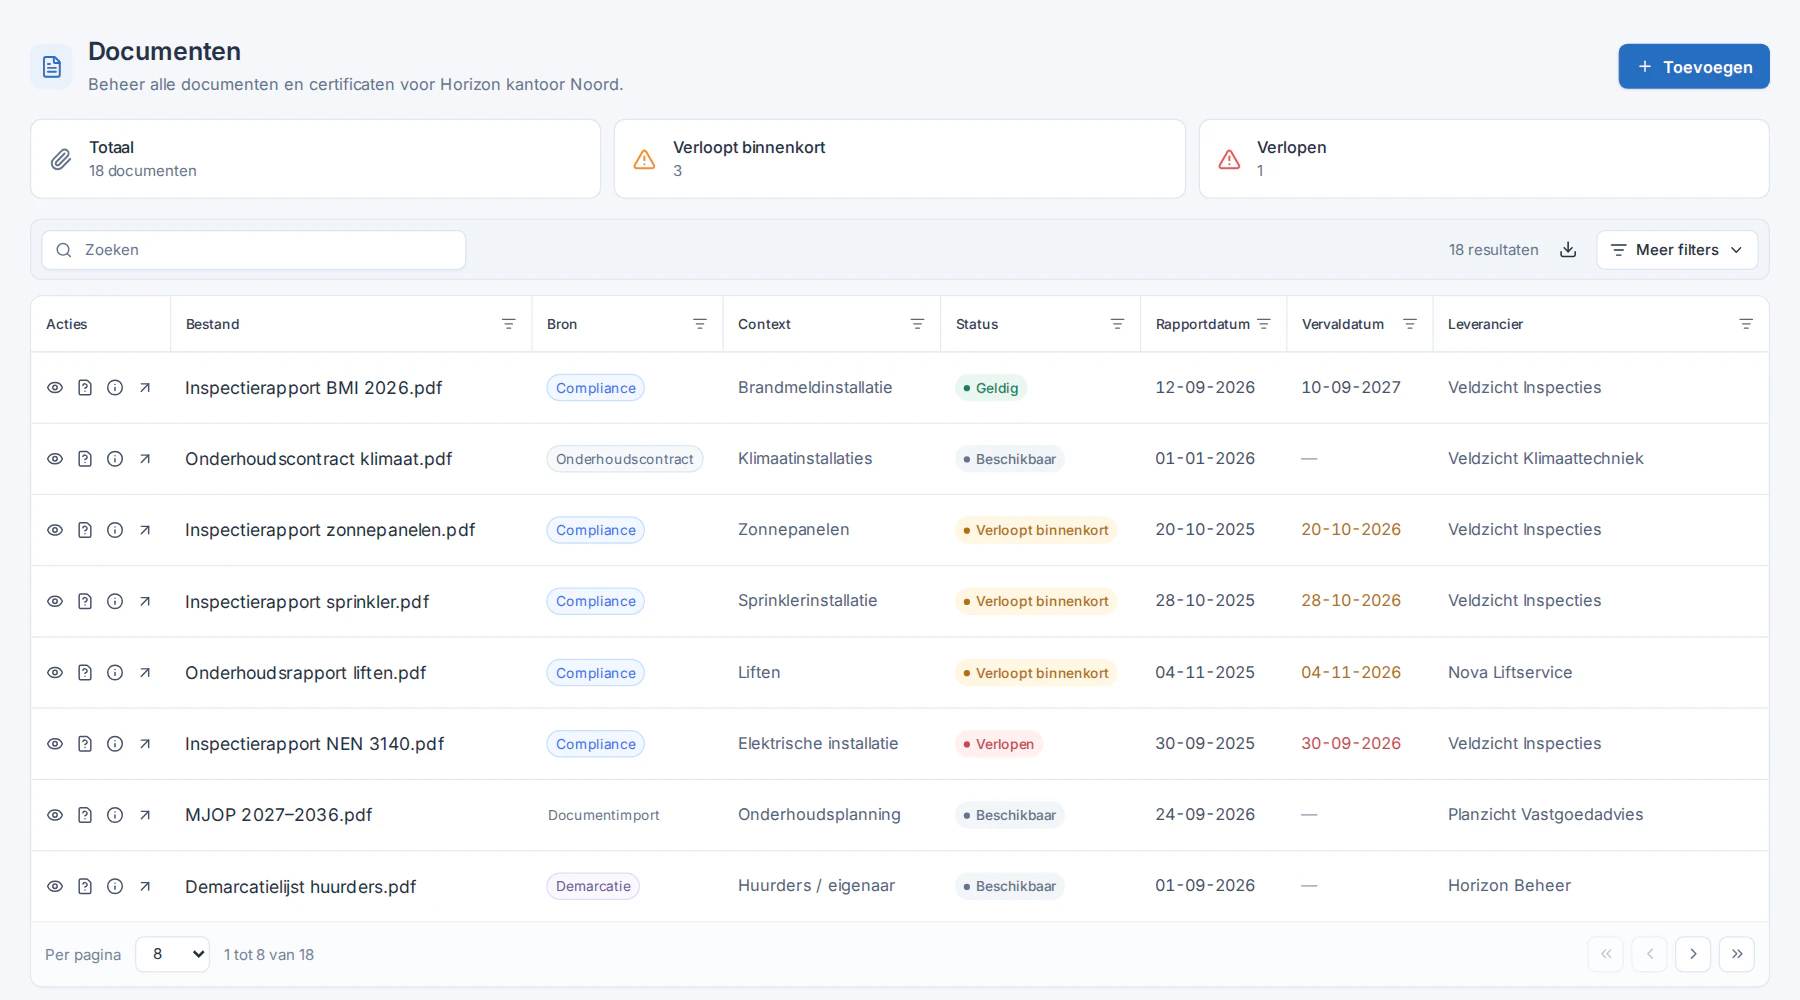Image resolution: width=1800 pixels, height=1000 pixels.
Task: Open file icon for Inspectierapport sprinkler.pdf
Action: click(x=85, y=601)
